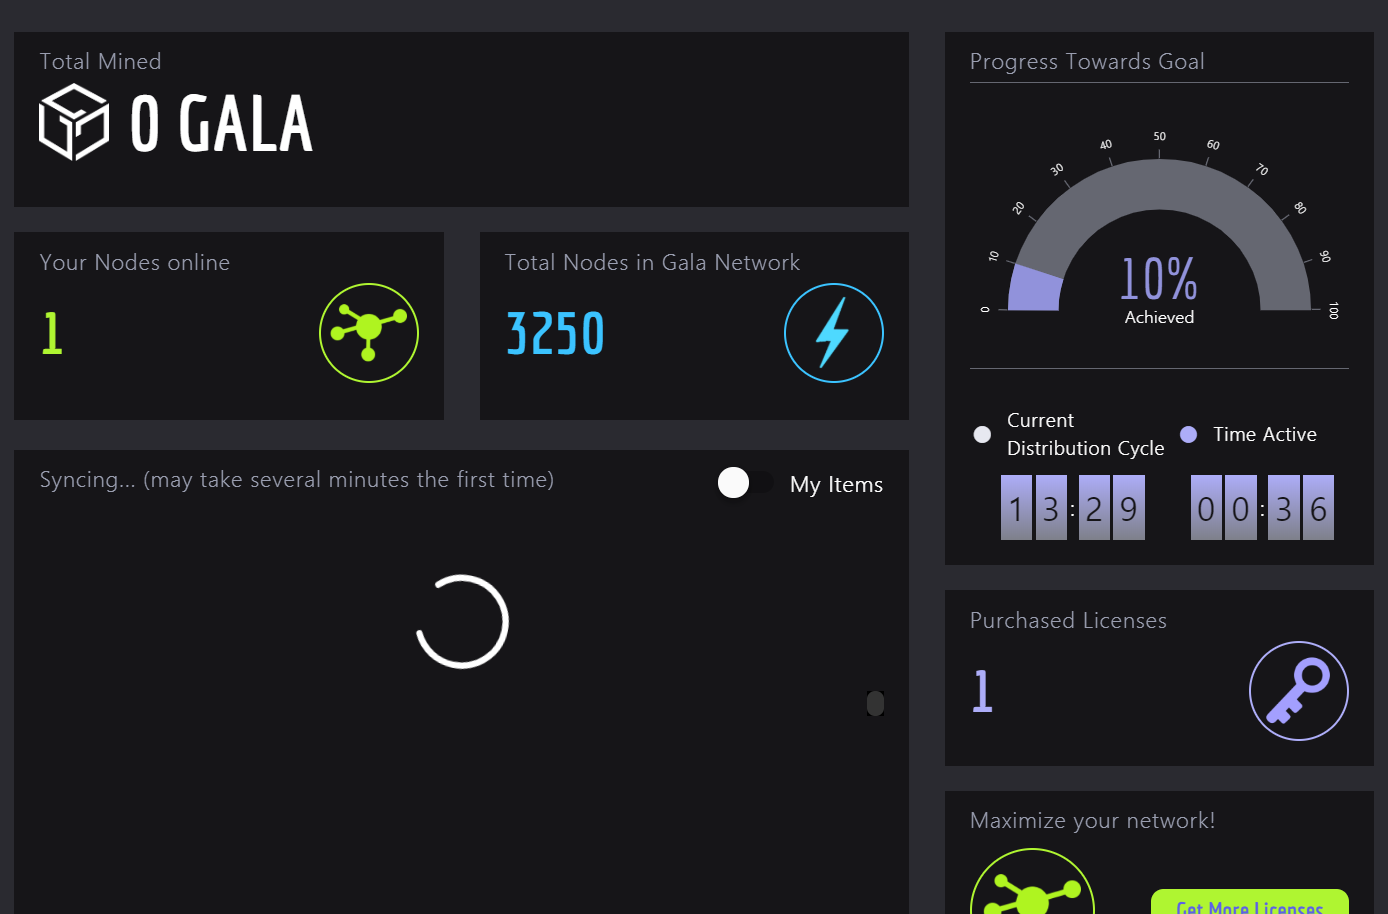Click the Maximize your network! heading
The height and width of the screenshot is (914, 1388).
1093,821
